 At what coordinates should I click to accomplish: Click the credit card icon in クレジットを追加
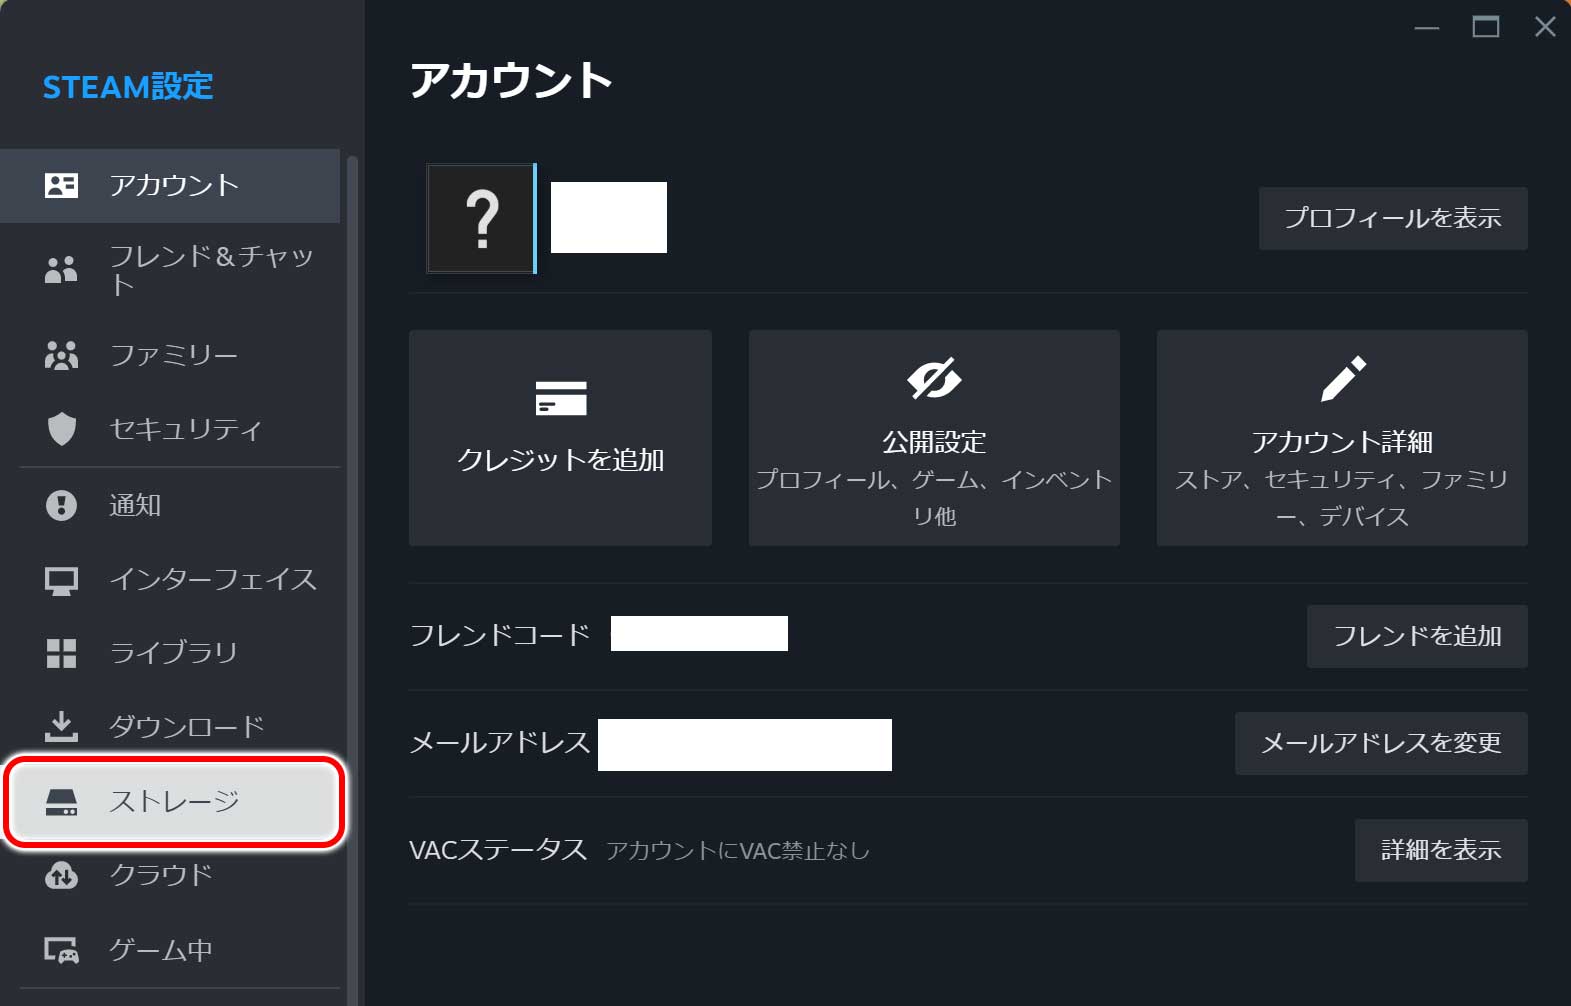[561, 398]
